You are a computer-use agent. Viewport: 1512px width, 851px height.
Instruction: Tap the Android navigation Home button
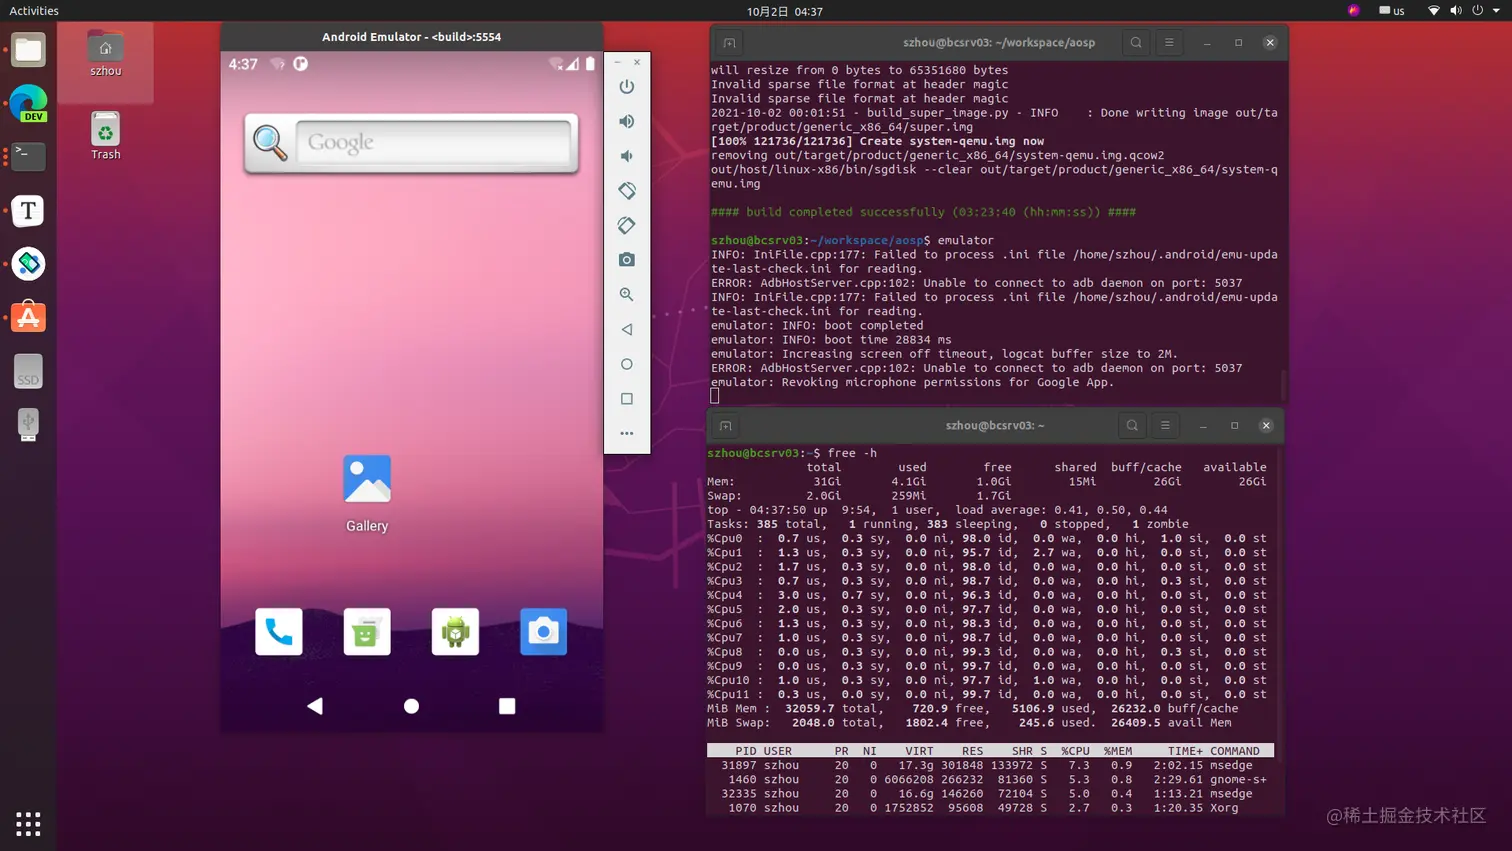point(411,706)
